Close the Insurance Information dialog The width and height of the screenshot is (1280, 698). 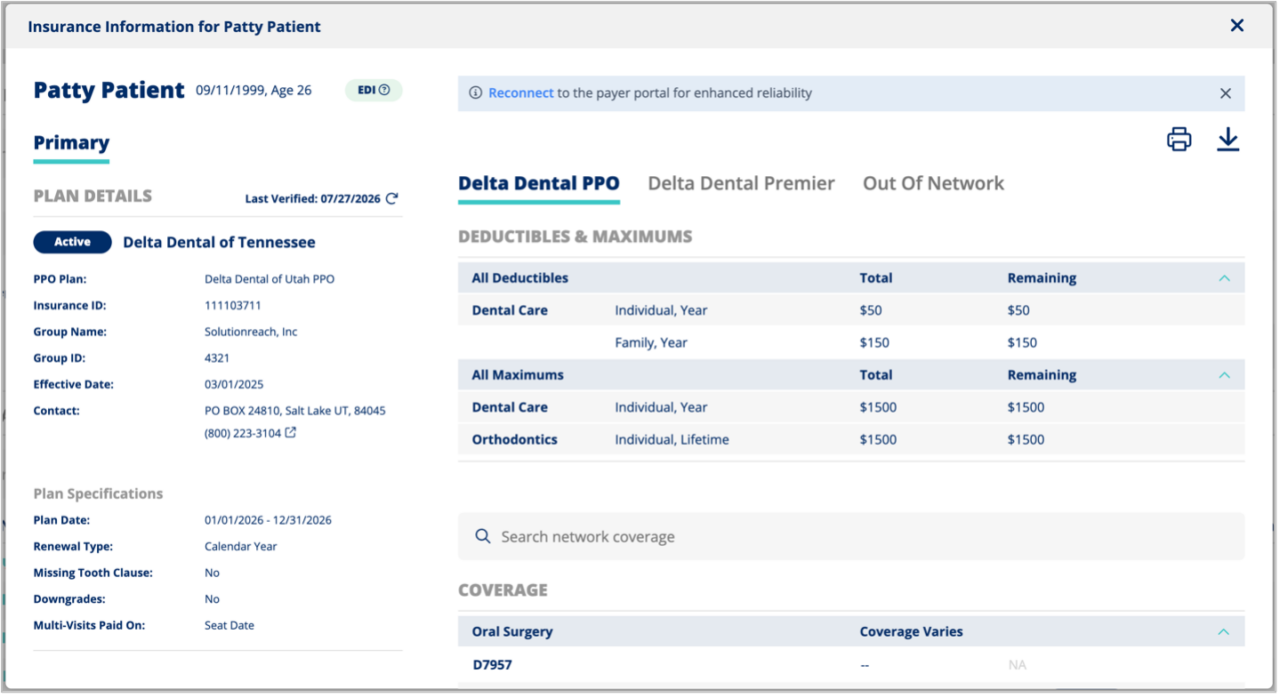(x=1237, y=25)
